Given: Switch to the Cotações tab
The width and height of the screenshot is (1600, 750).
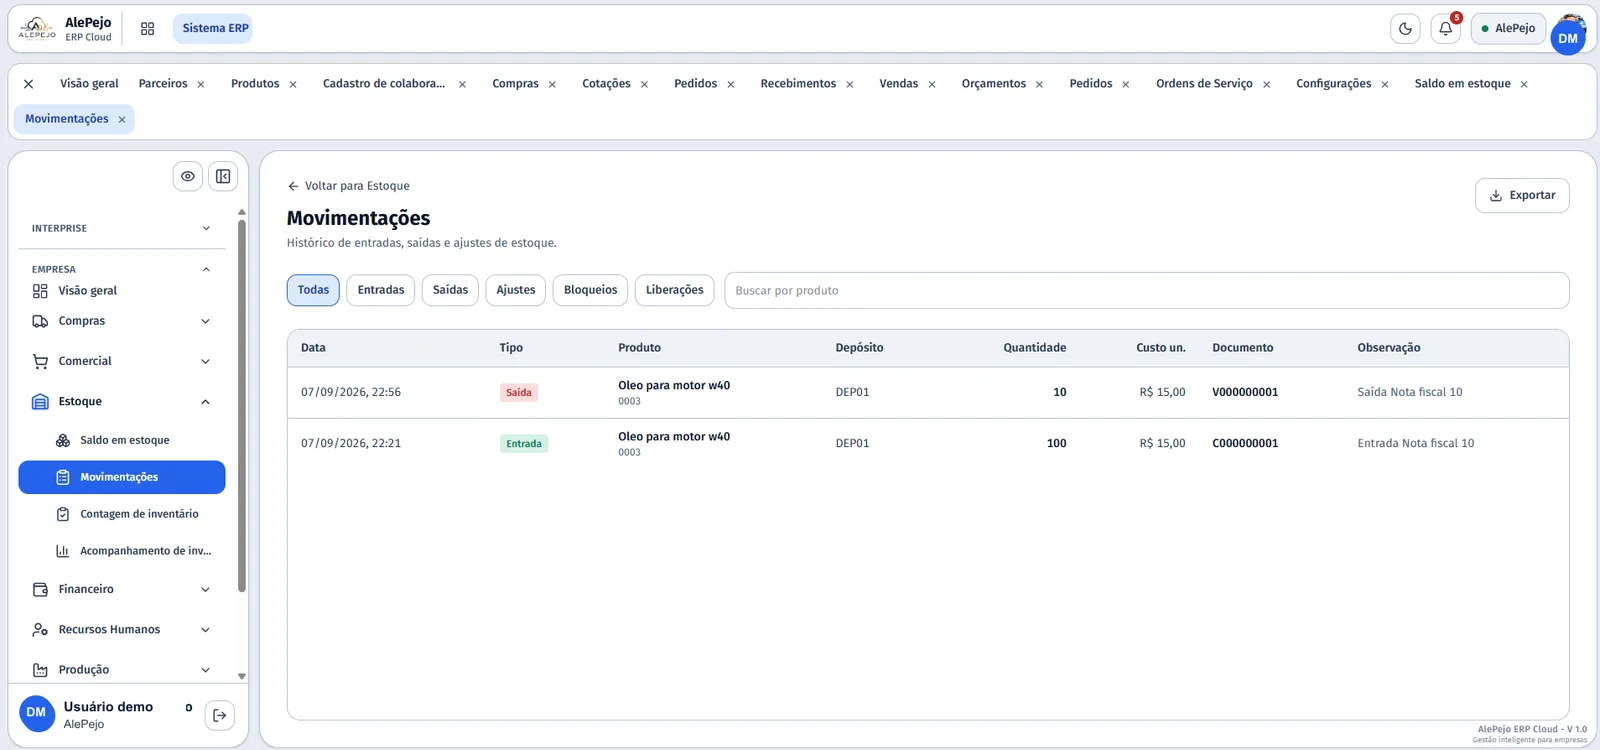Looking at the screenshot, I should (x=606, y=84).
